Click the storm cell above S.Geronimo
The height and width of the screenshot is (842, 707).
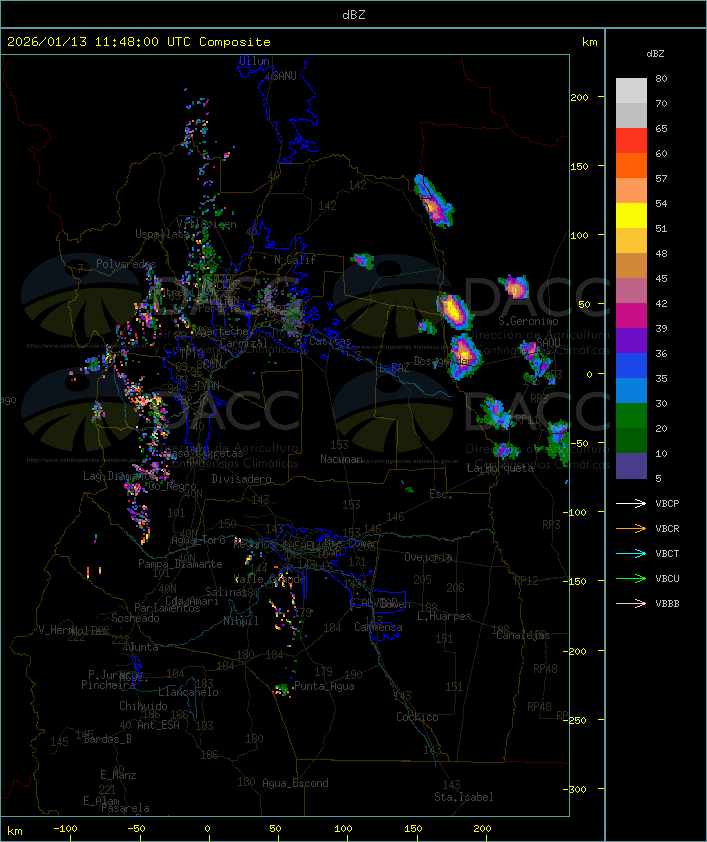point(515,288)
